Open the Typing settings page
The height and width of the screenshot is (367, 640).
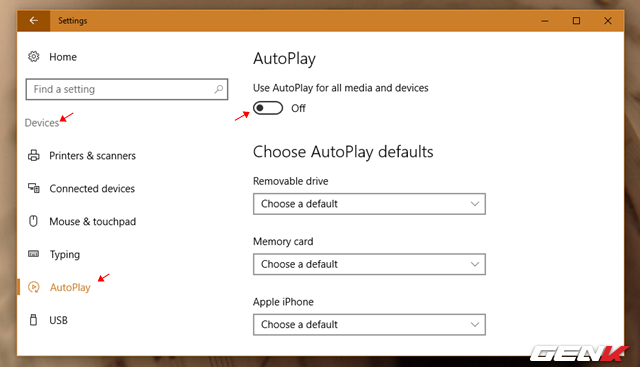pyautogui.click(x=64, y=255)
